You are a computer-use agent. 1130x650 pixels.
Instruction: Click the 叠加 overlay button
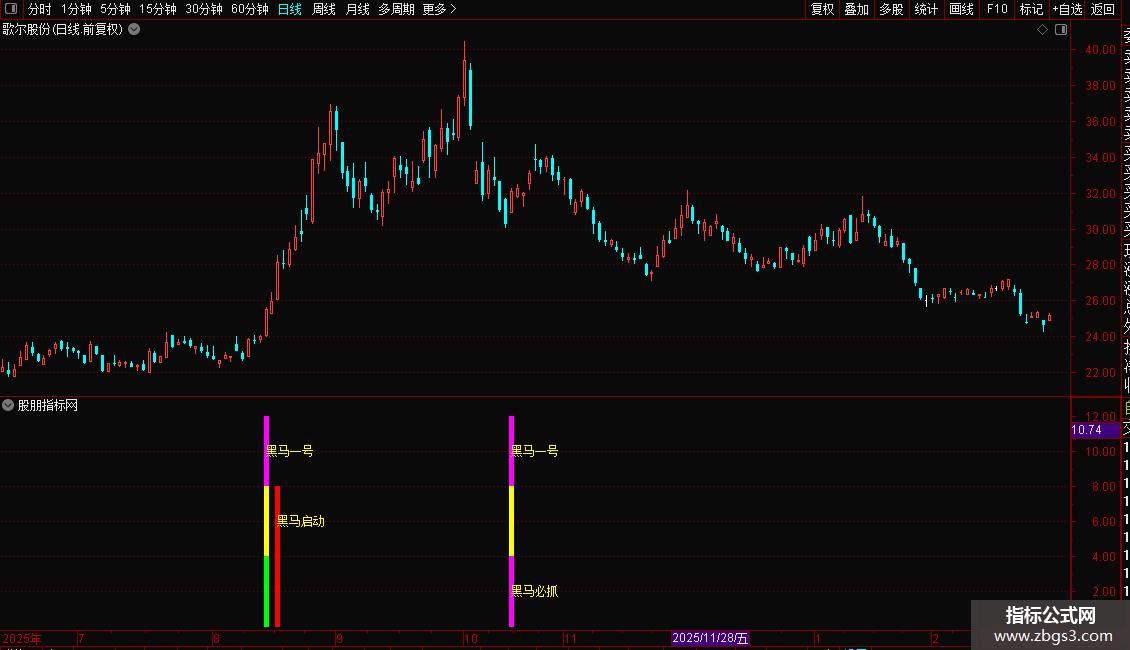point(856,9)
